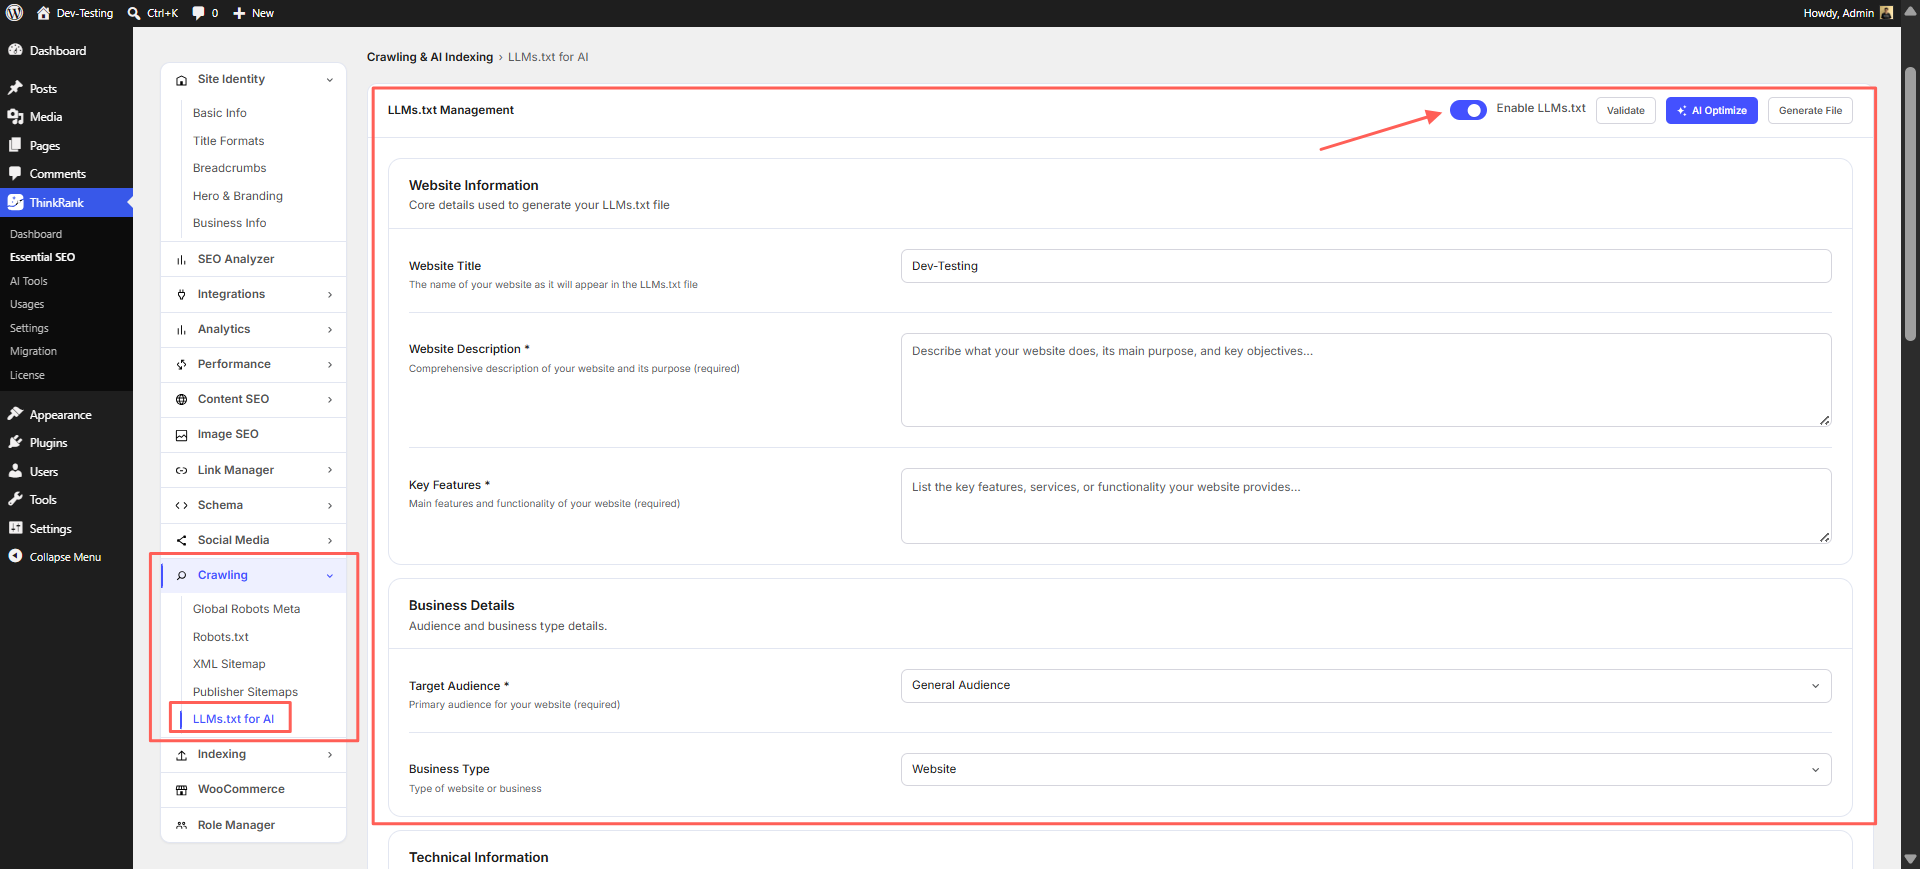Click the Site Identity home icon

tap(181, 80)
